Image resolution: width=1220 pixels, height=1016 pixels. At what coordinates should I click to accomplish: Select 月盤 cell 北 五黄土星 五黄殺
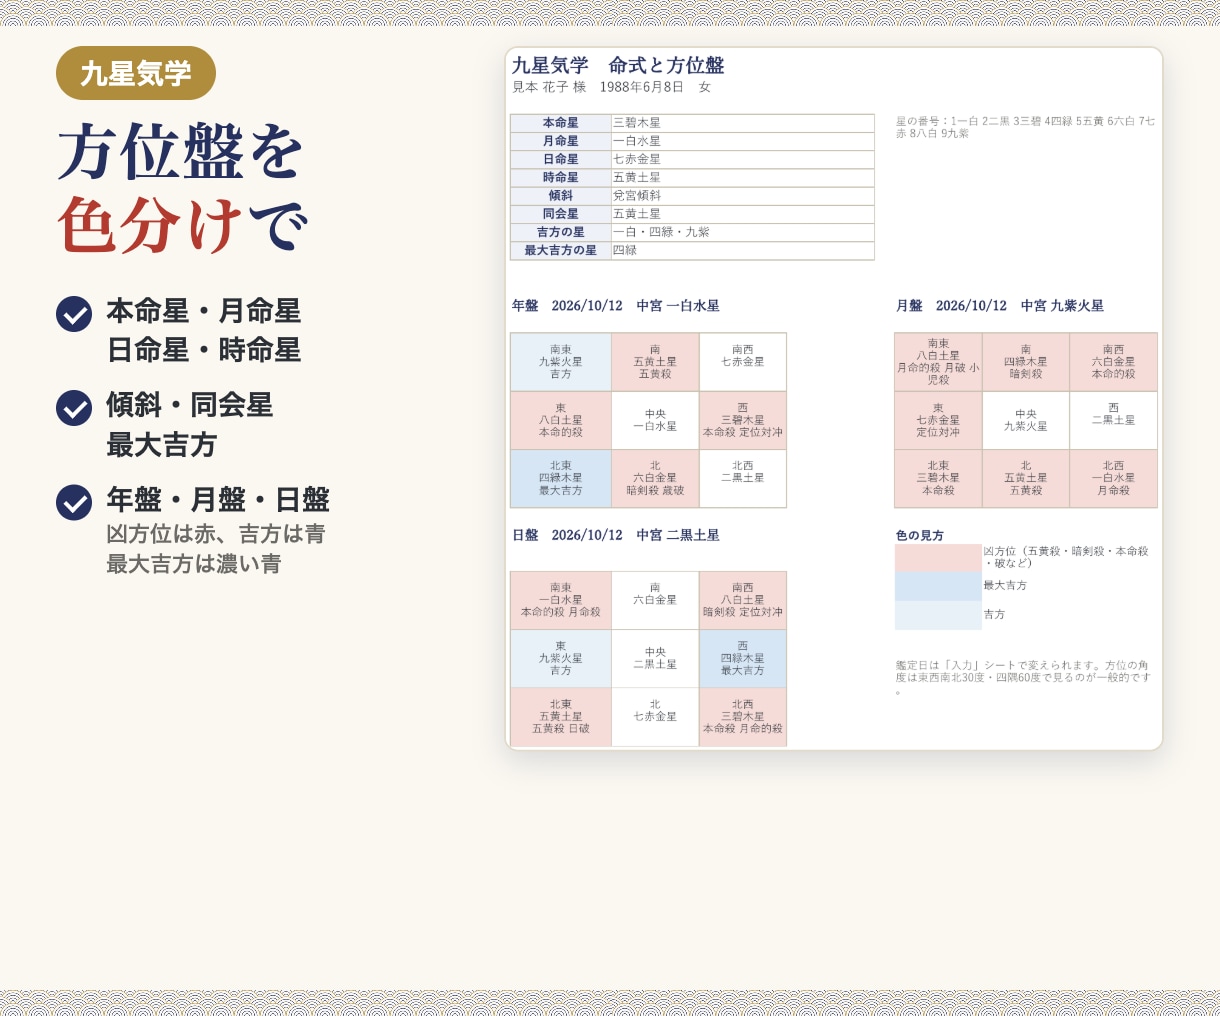coord(1026,478)
